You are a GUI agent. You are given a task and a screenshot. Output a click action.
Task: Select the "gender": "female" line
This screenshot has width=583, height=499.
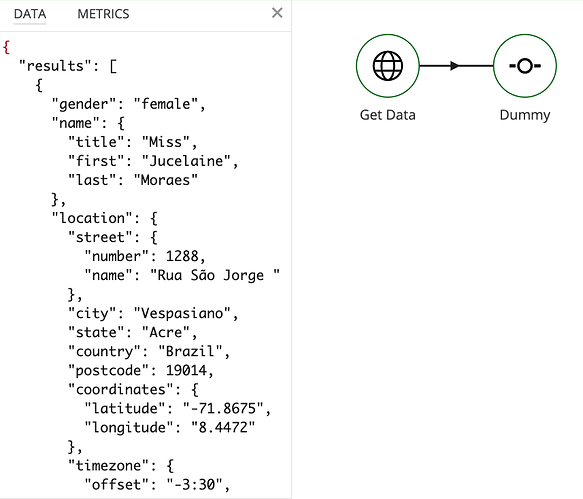pyautogui.click(x=128, y=104)
